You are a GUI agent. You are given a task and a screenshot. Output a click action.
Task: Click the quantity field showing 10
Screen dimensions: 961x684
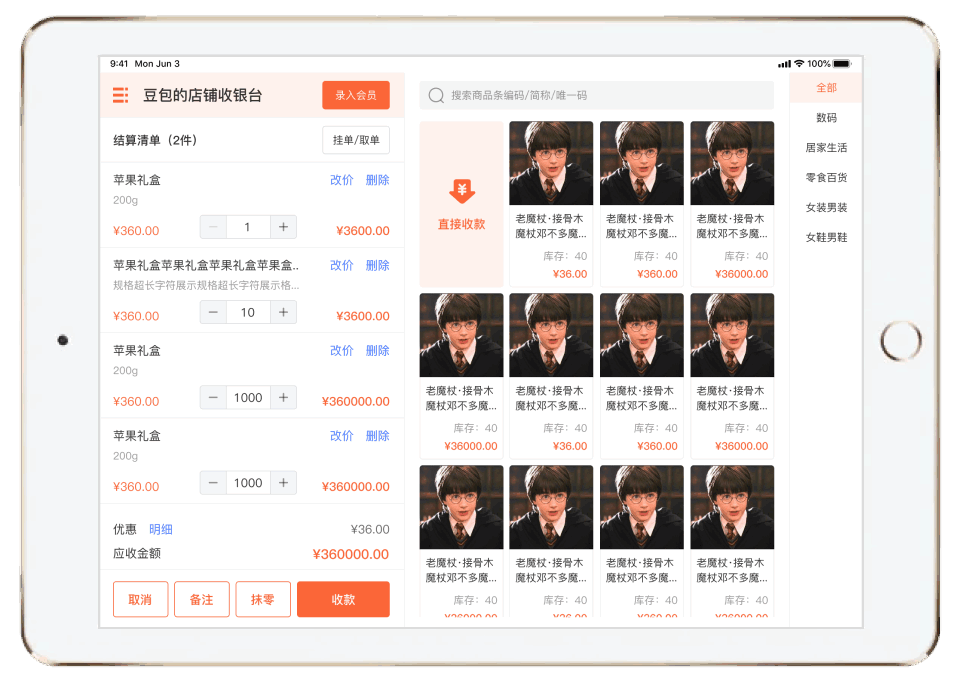[x=248, y=313]
